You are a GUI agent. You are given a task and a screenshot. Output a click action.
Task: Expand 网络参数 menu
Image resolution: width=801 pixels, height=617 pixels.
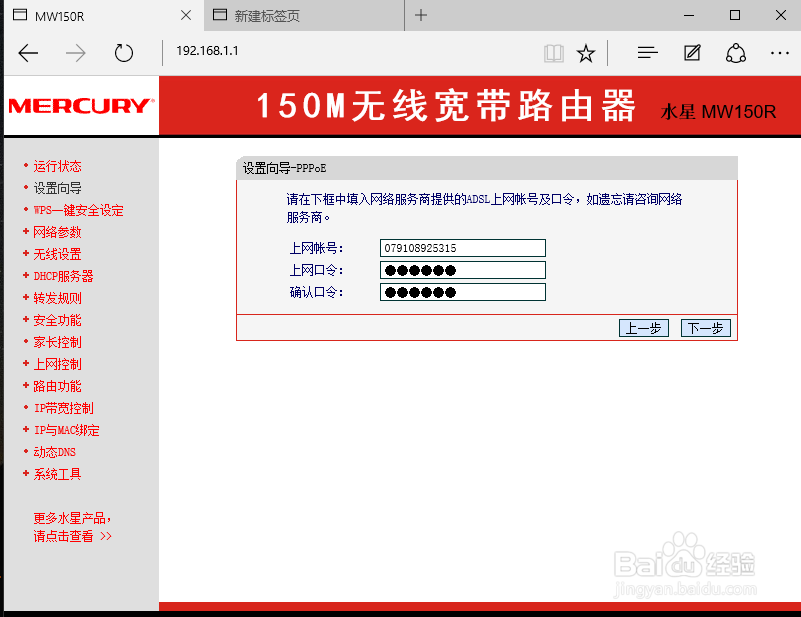(57, 232)
